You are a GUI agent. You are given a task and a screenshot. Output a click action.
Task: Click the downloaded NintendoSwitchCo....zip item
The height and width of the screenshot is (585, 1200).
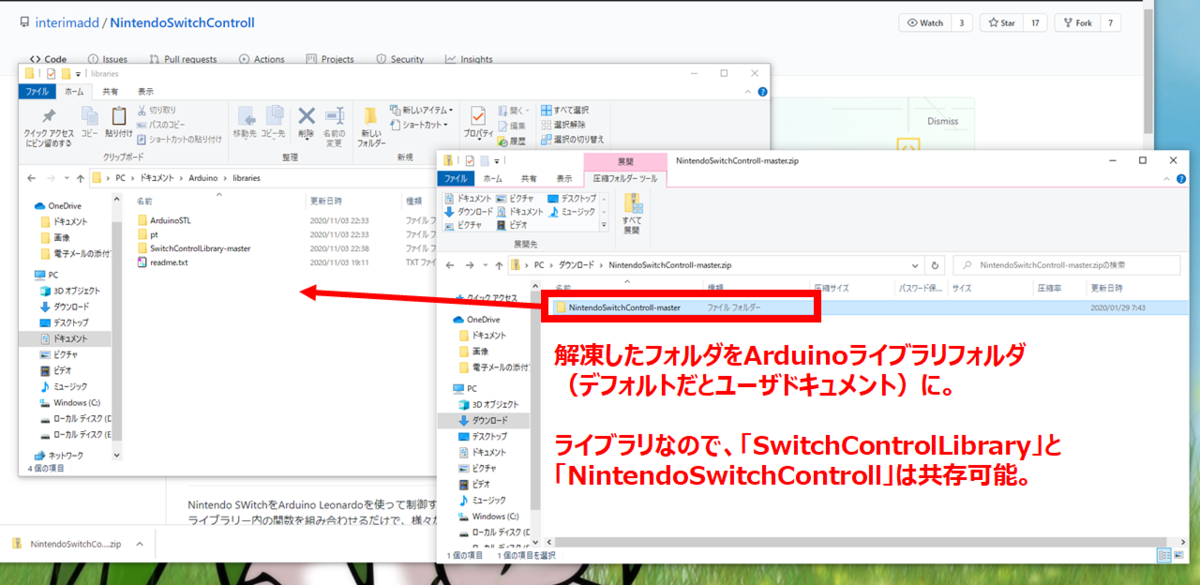(66, 544)
